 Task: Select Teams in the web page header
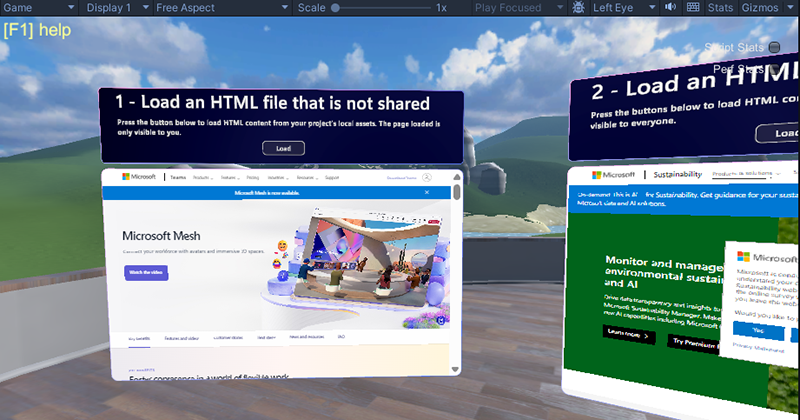[178, 177]
